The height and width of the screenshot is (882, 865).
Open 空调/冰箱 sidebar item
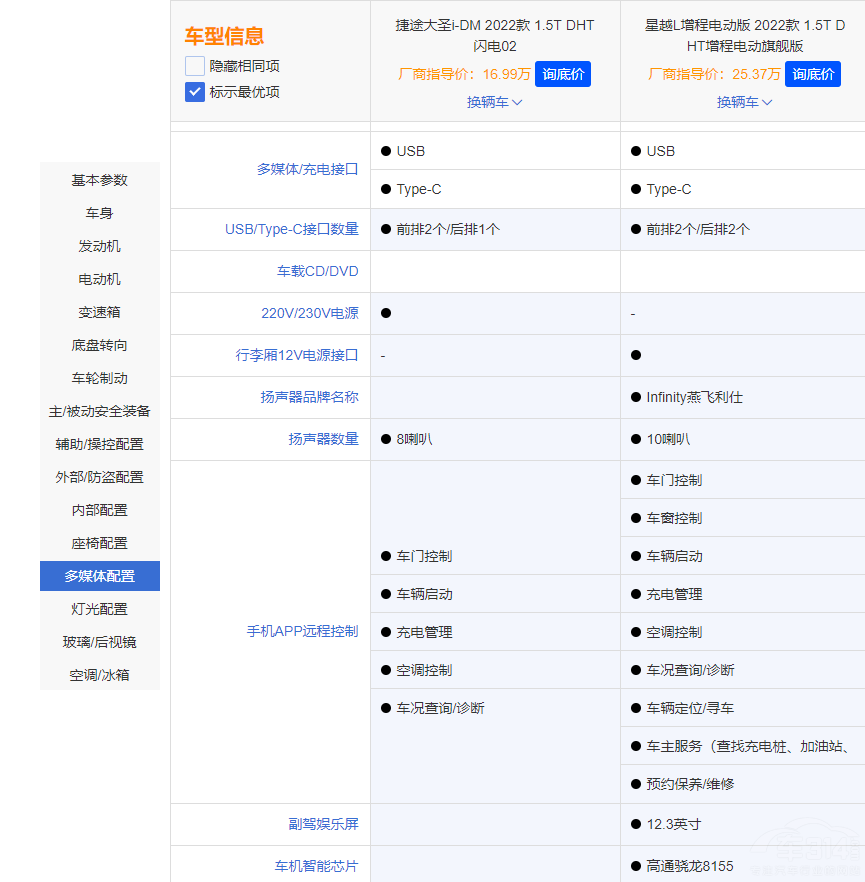pos(99,675)
